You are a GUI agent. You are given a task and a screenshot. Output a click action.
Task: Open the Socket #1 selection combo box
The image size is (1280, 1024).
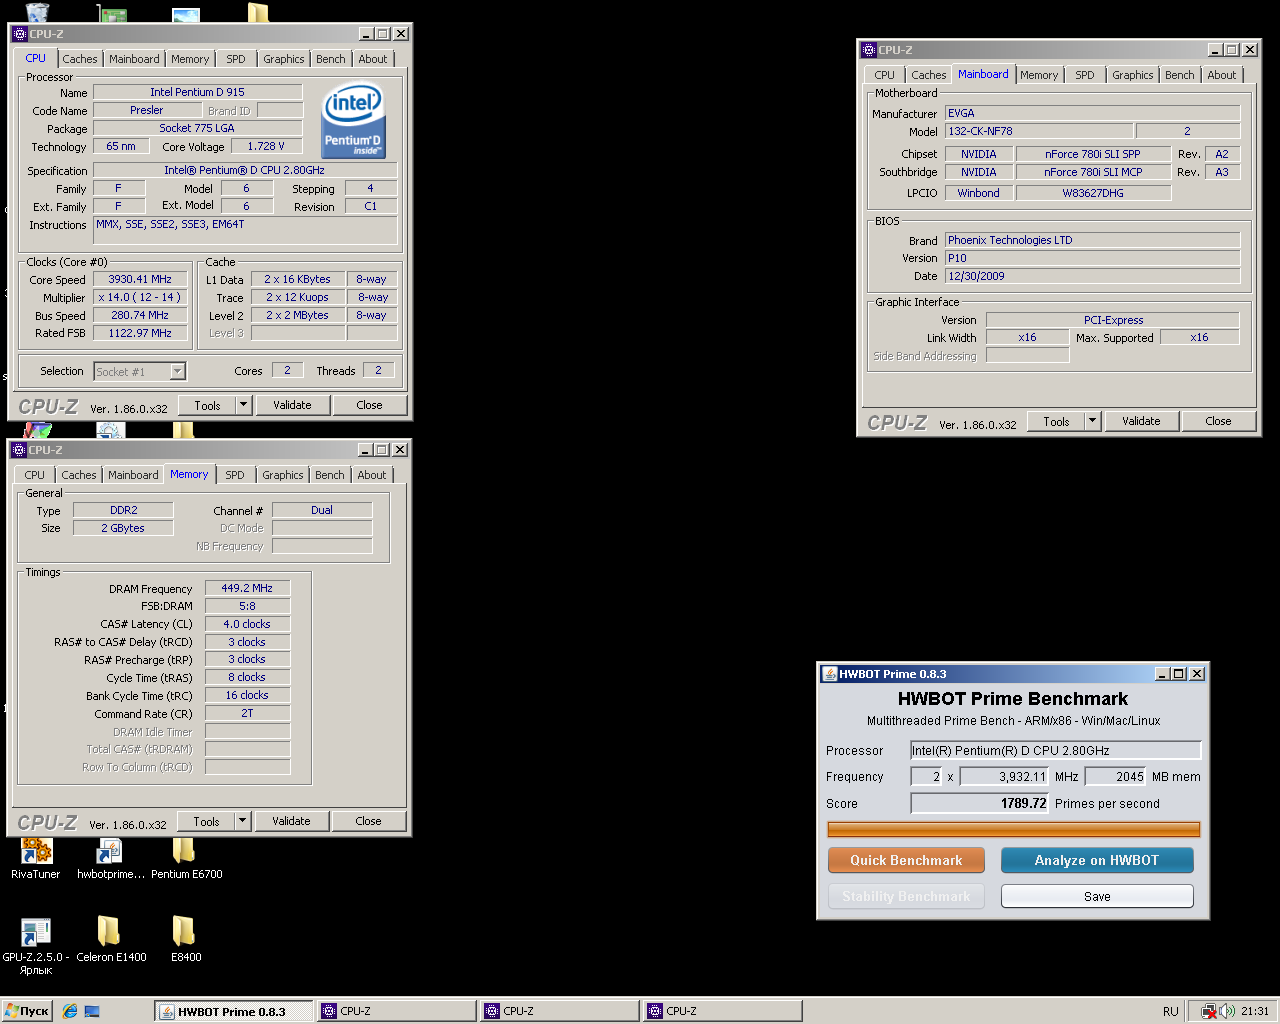(140, 371)
